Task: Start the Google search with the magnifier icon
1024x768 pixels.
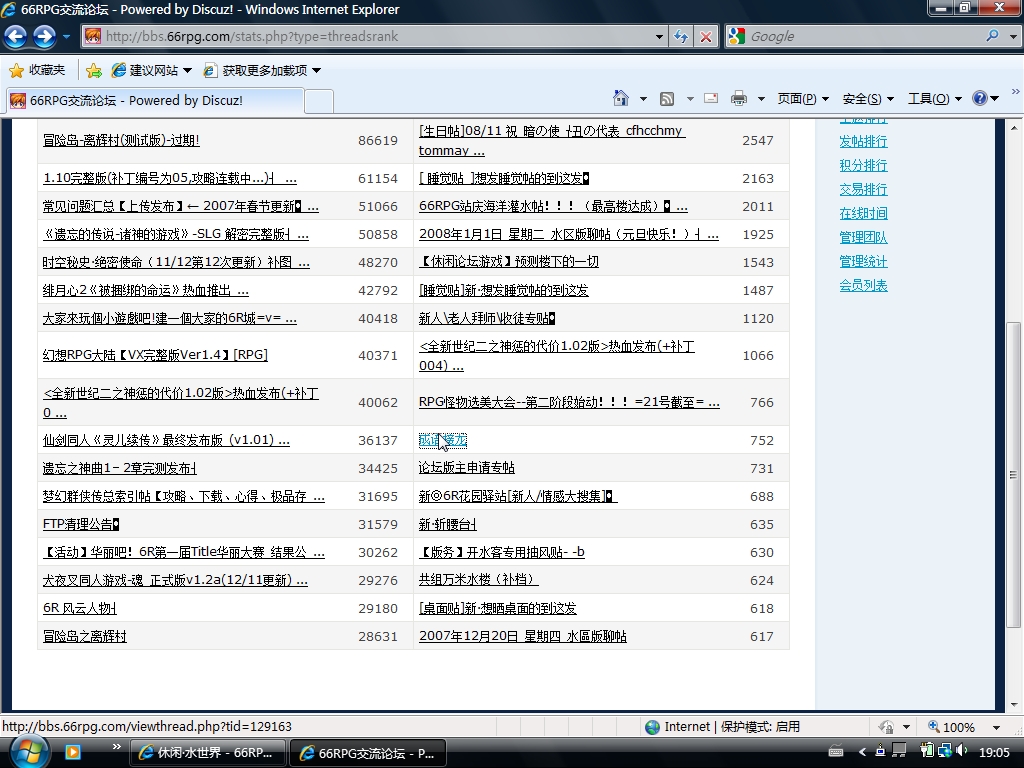Action: tap(993, 36)
